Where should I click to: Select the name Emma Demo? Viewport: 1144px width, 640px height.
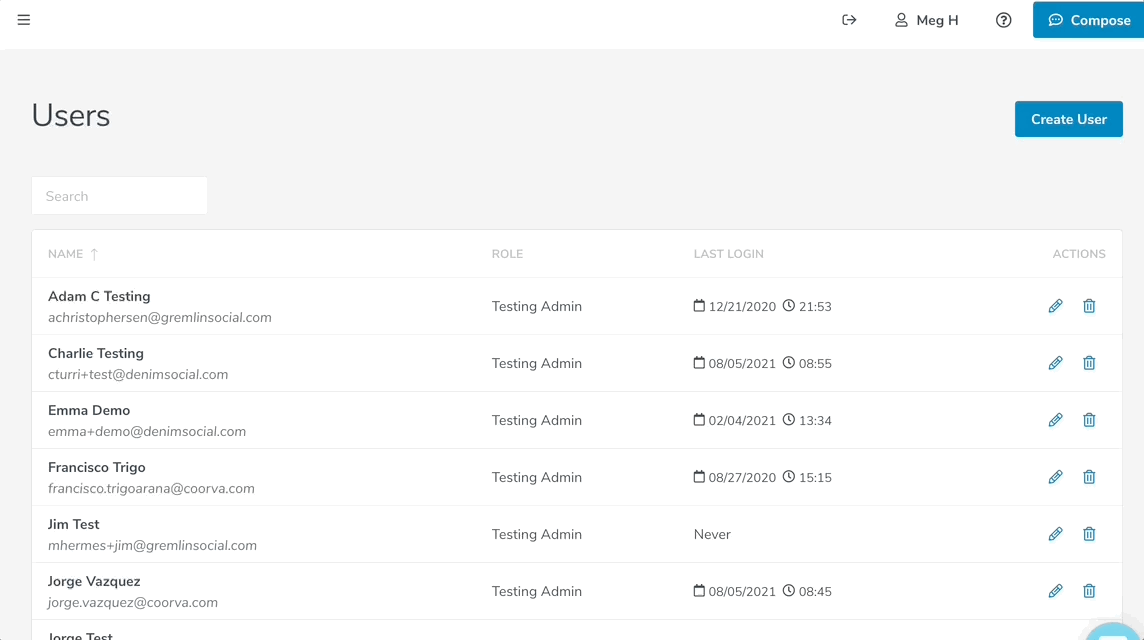tap(89, 410)
